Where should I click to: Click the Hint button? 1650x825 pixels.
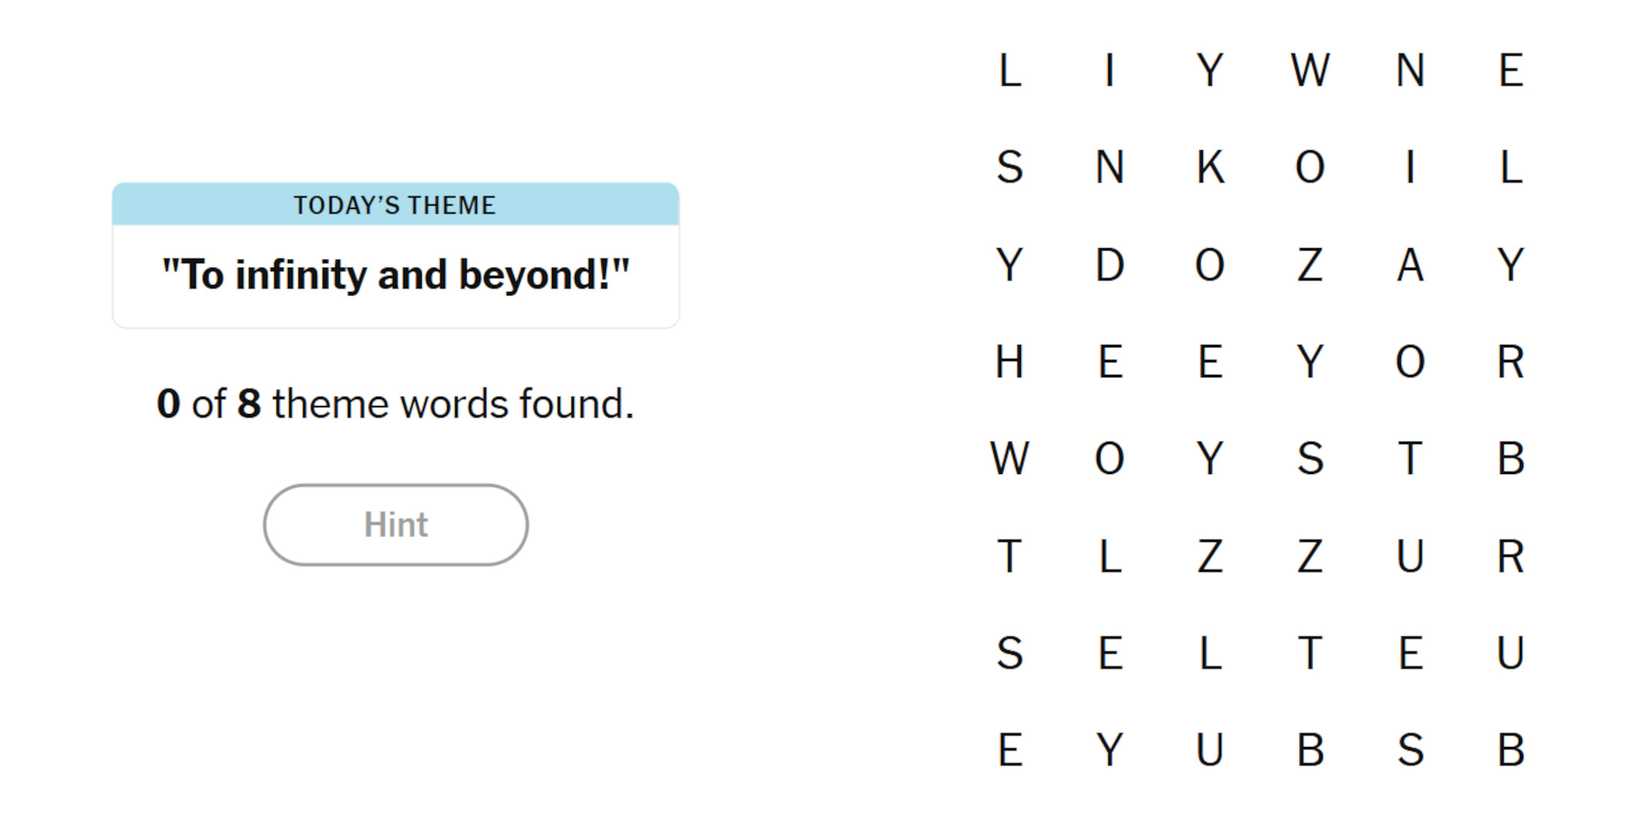coord(395,525)
